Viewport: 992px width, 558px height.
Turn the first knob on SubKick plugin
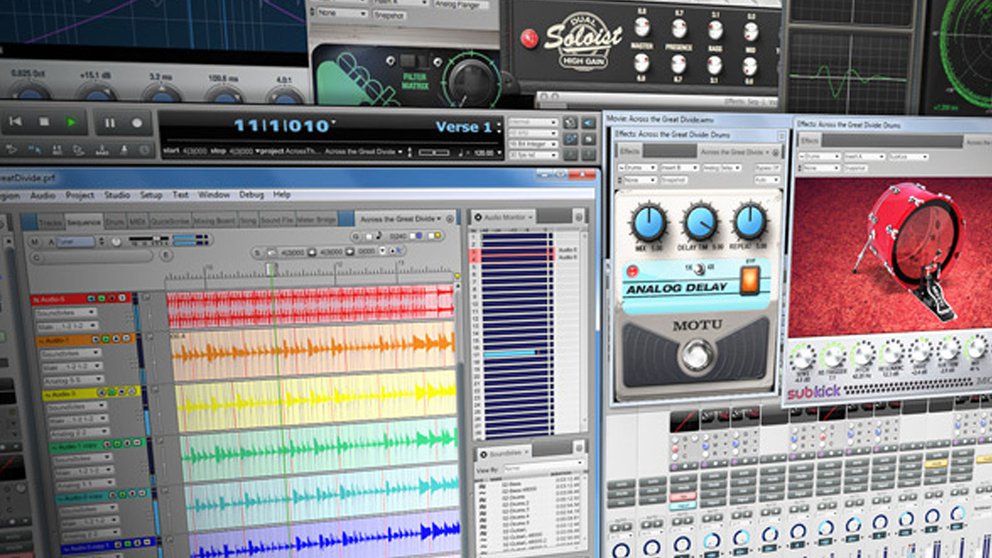[x=802, y=359]
